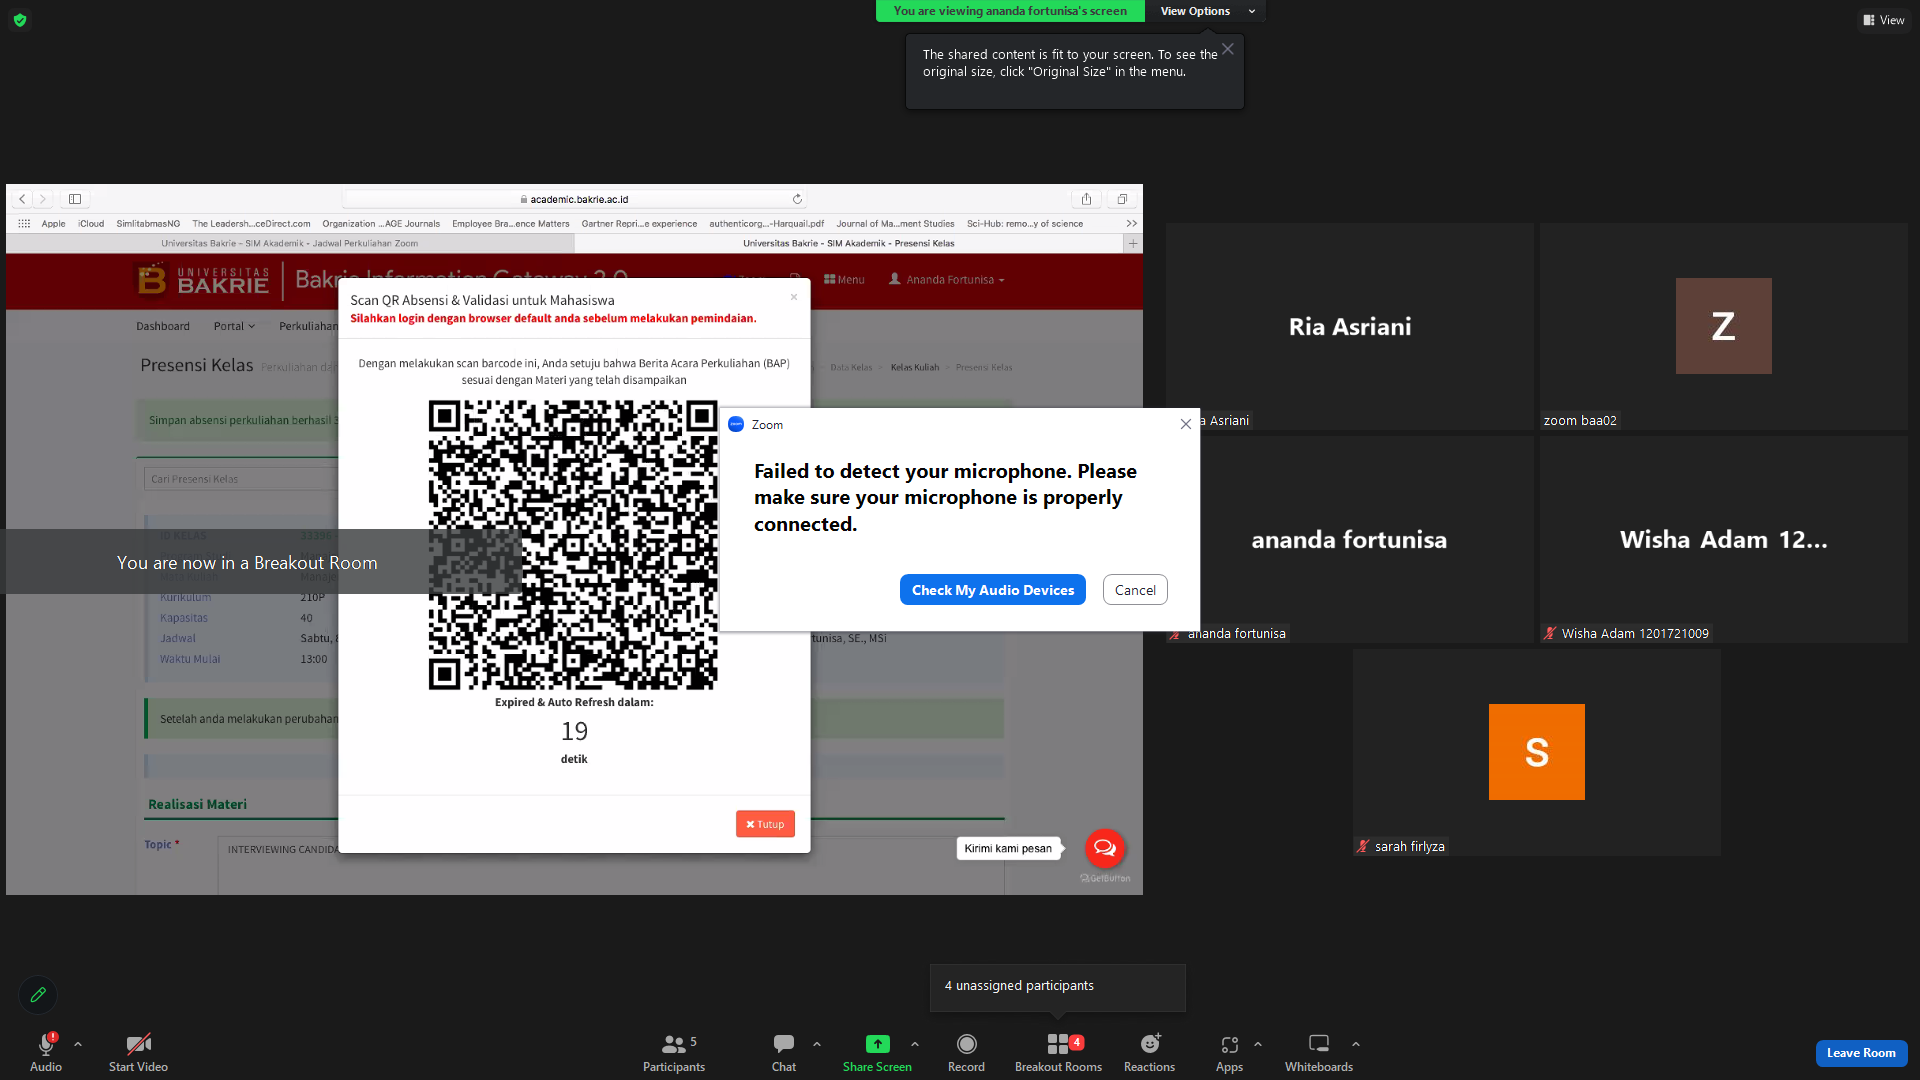Screen dimensions: 1920x1080
Task: Dismiss the shared content size tooltip
Action: click(x=1228, y=49)
